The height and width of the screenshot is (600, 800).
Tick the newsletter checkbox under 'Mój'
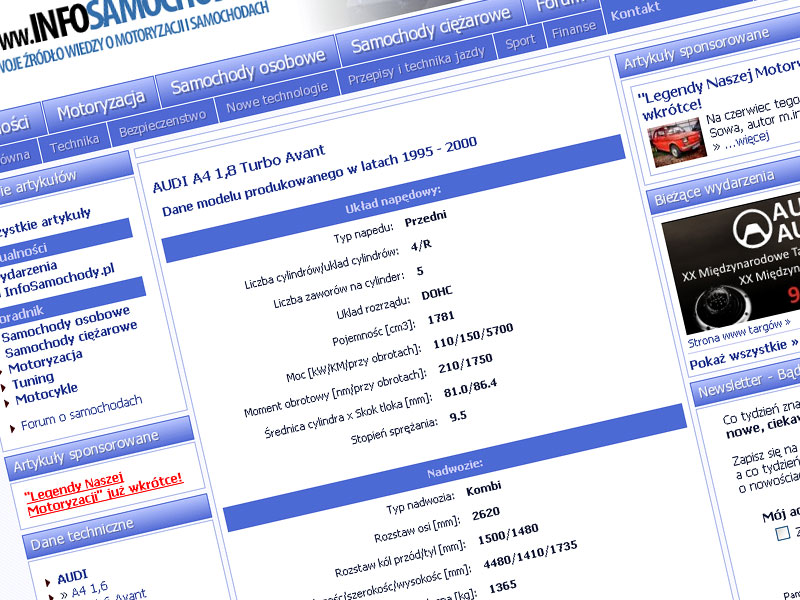click(x=782, y=533)
